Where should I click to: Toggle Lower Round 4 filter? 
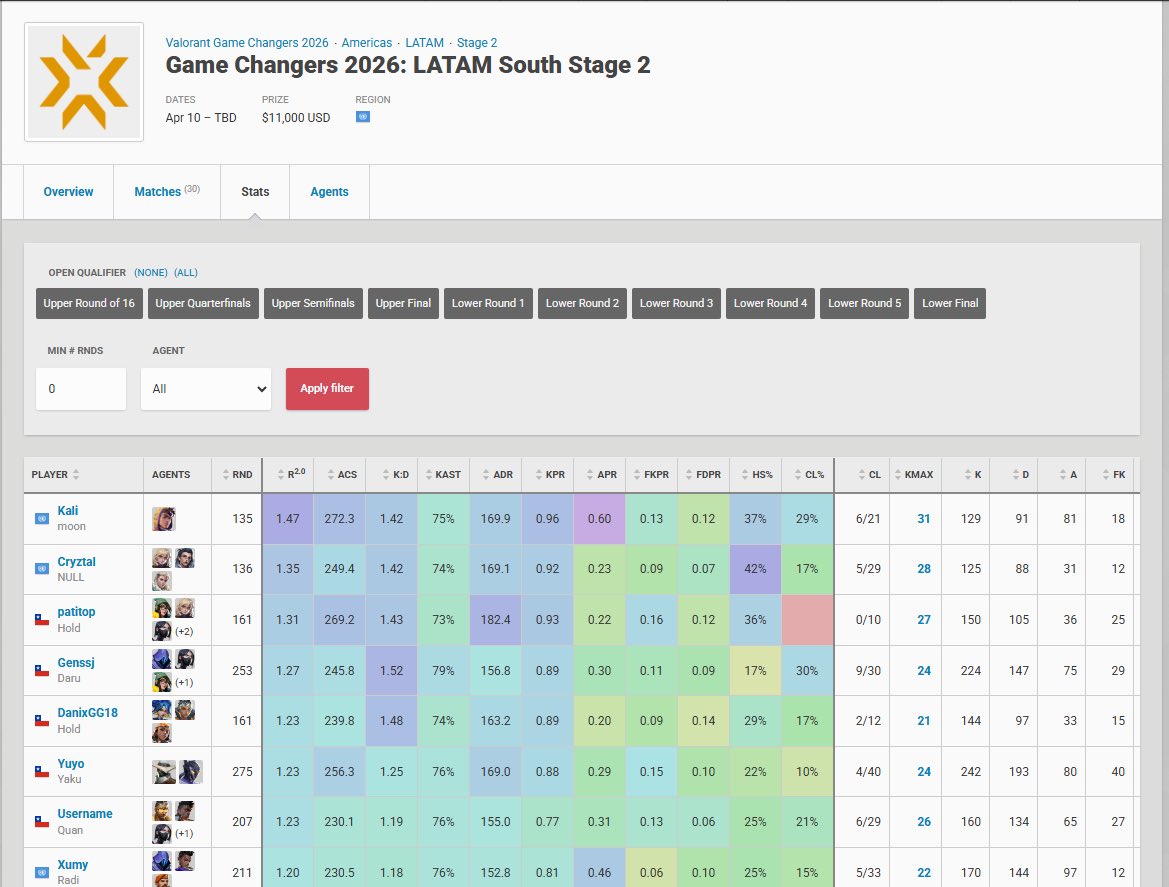(x=770, y=303)
